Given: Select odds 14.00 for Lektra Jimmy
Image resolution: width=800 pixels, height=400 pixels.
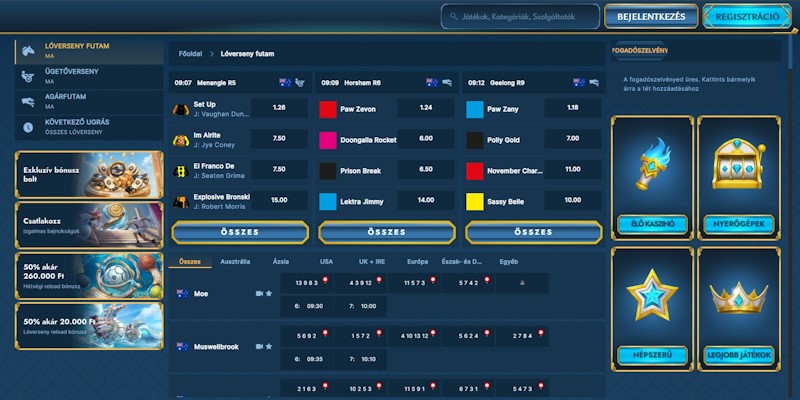Looking at the screenshot, I should (426, 201).
